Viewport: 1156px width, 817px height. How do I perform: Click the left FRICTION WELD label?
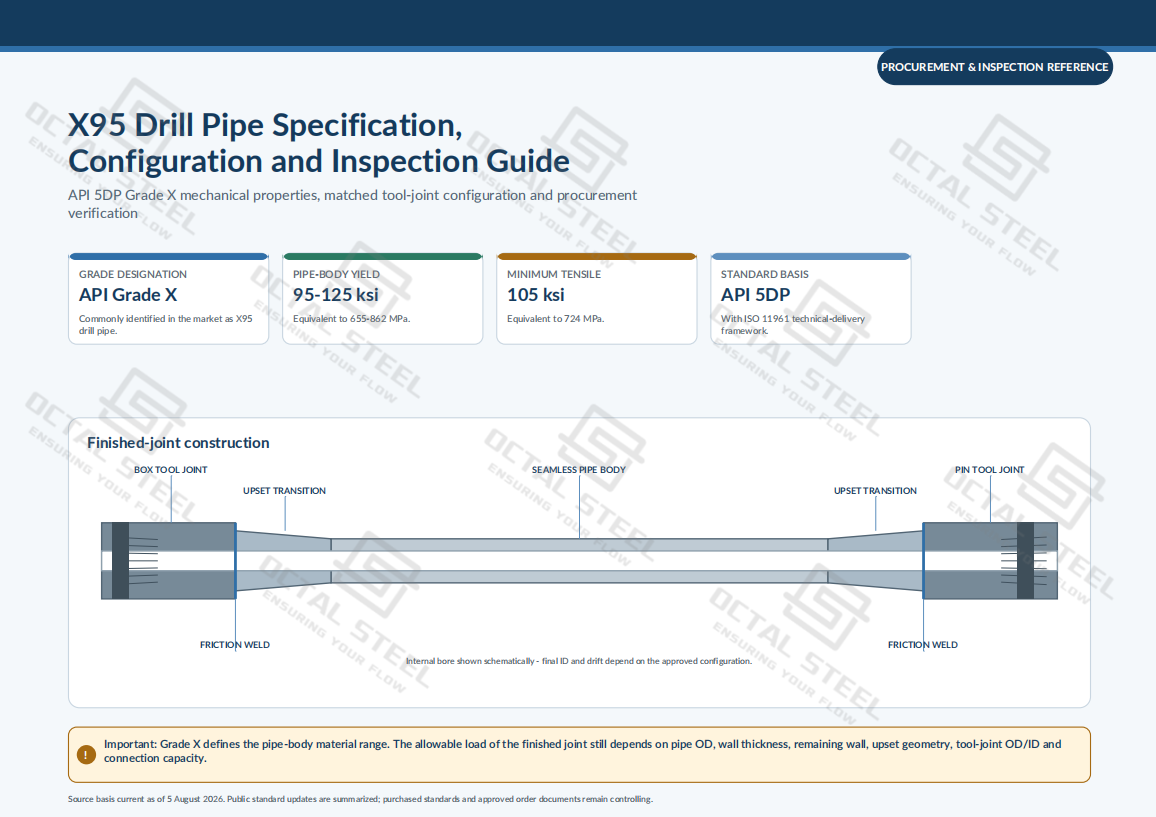pyautogui.click(x=235, y=644)
